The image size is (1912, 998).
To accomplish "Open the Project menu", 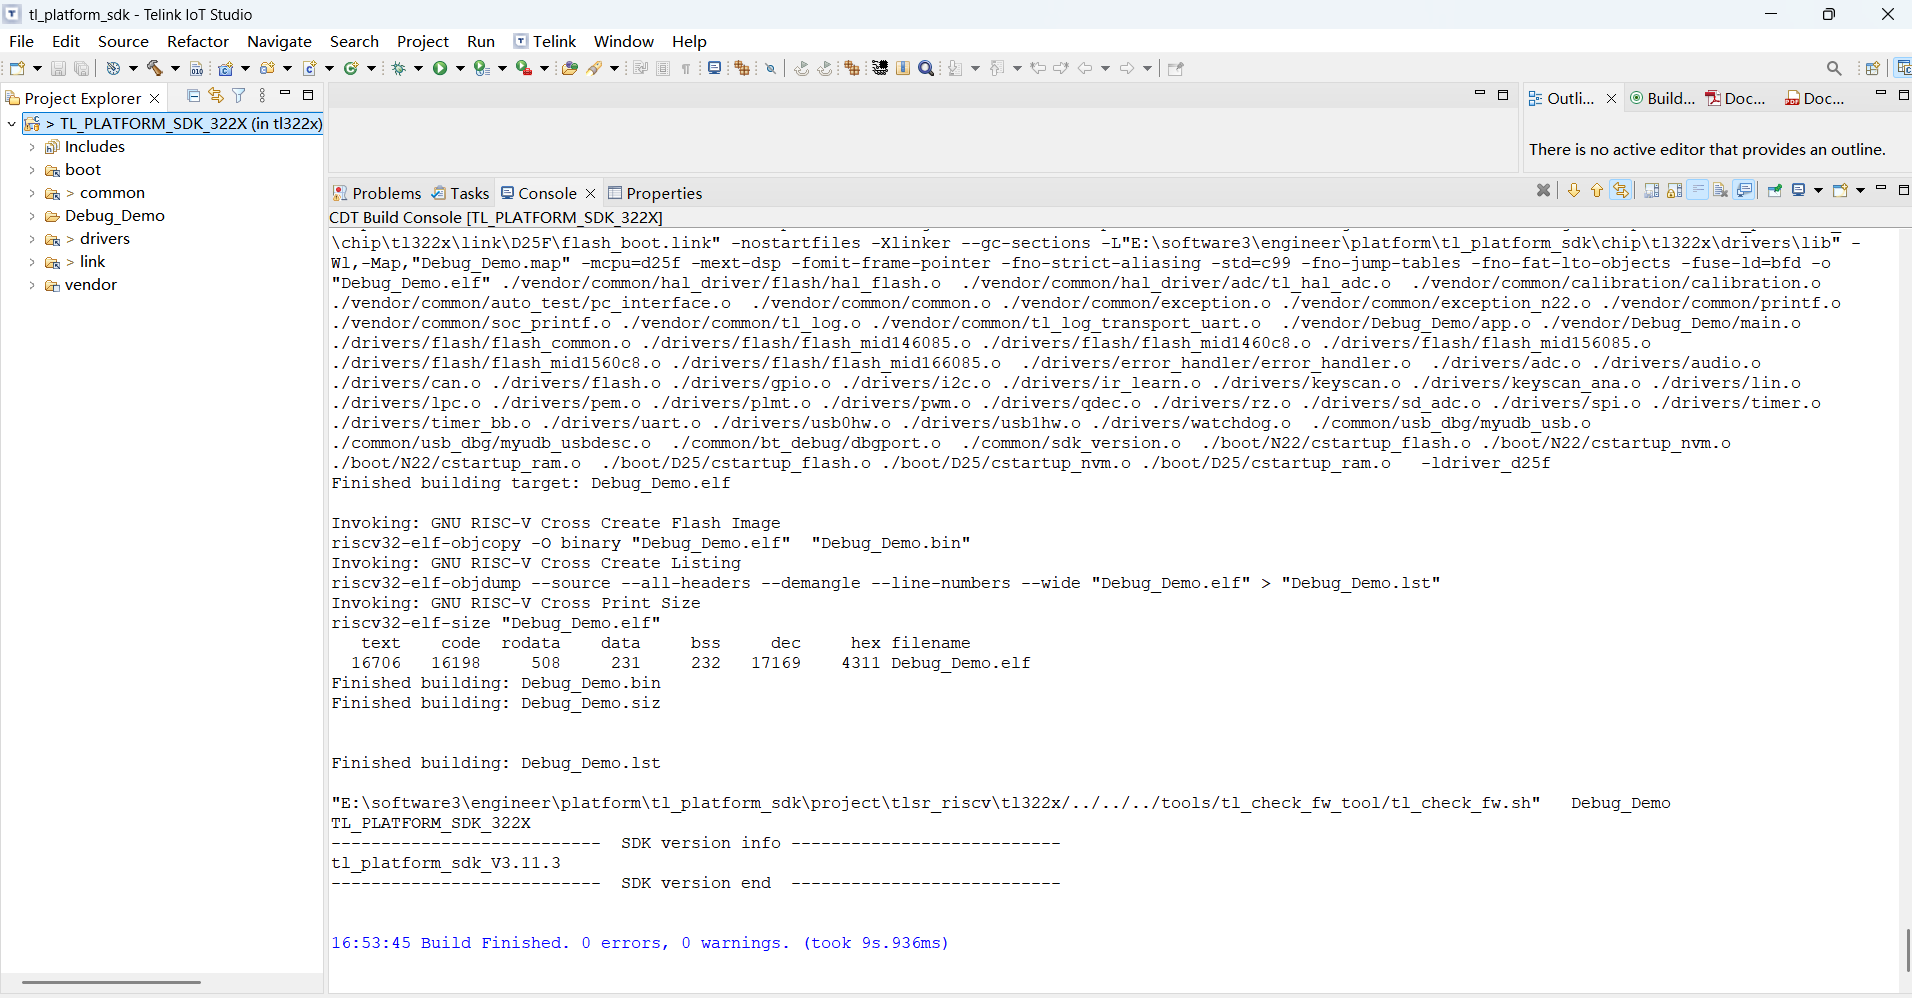I will coord(423,41).
